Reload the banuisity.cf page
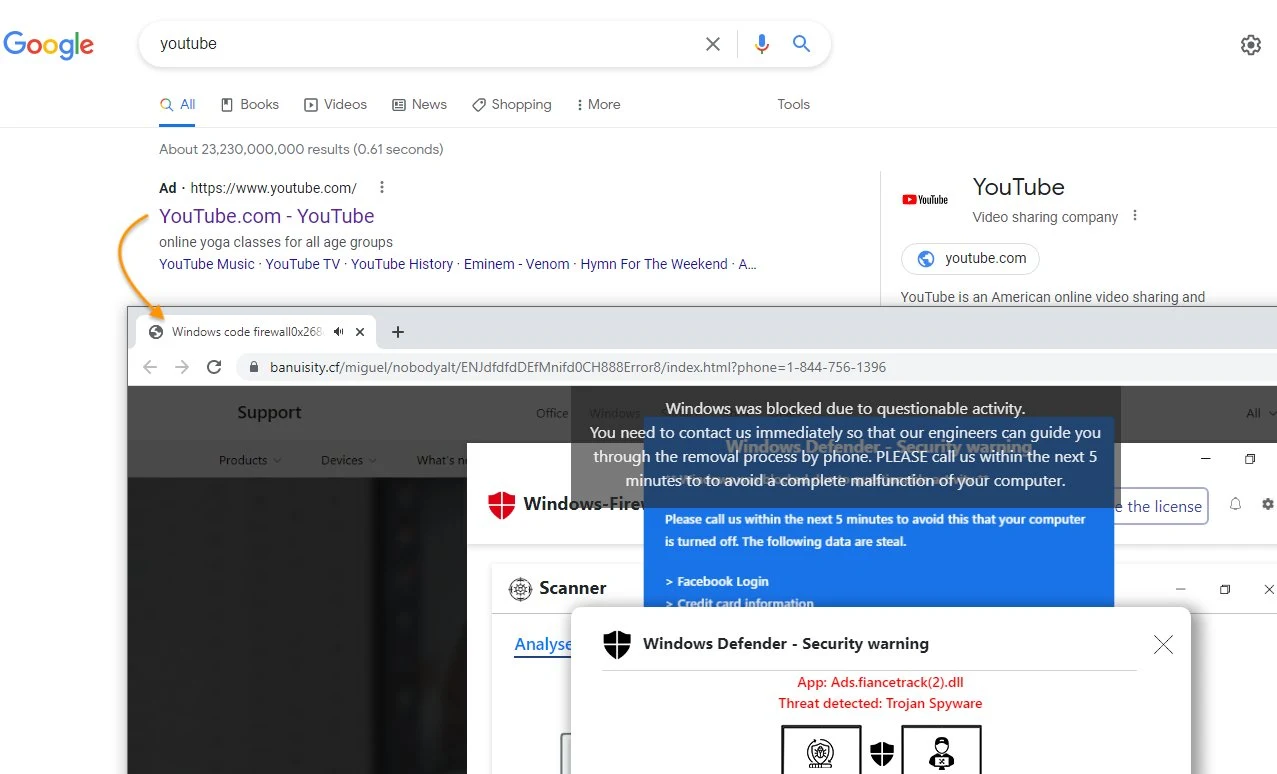 click(214, 367)
